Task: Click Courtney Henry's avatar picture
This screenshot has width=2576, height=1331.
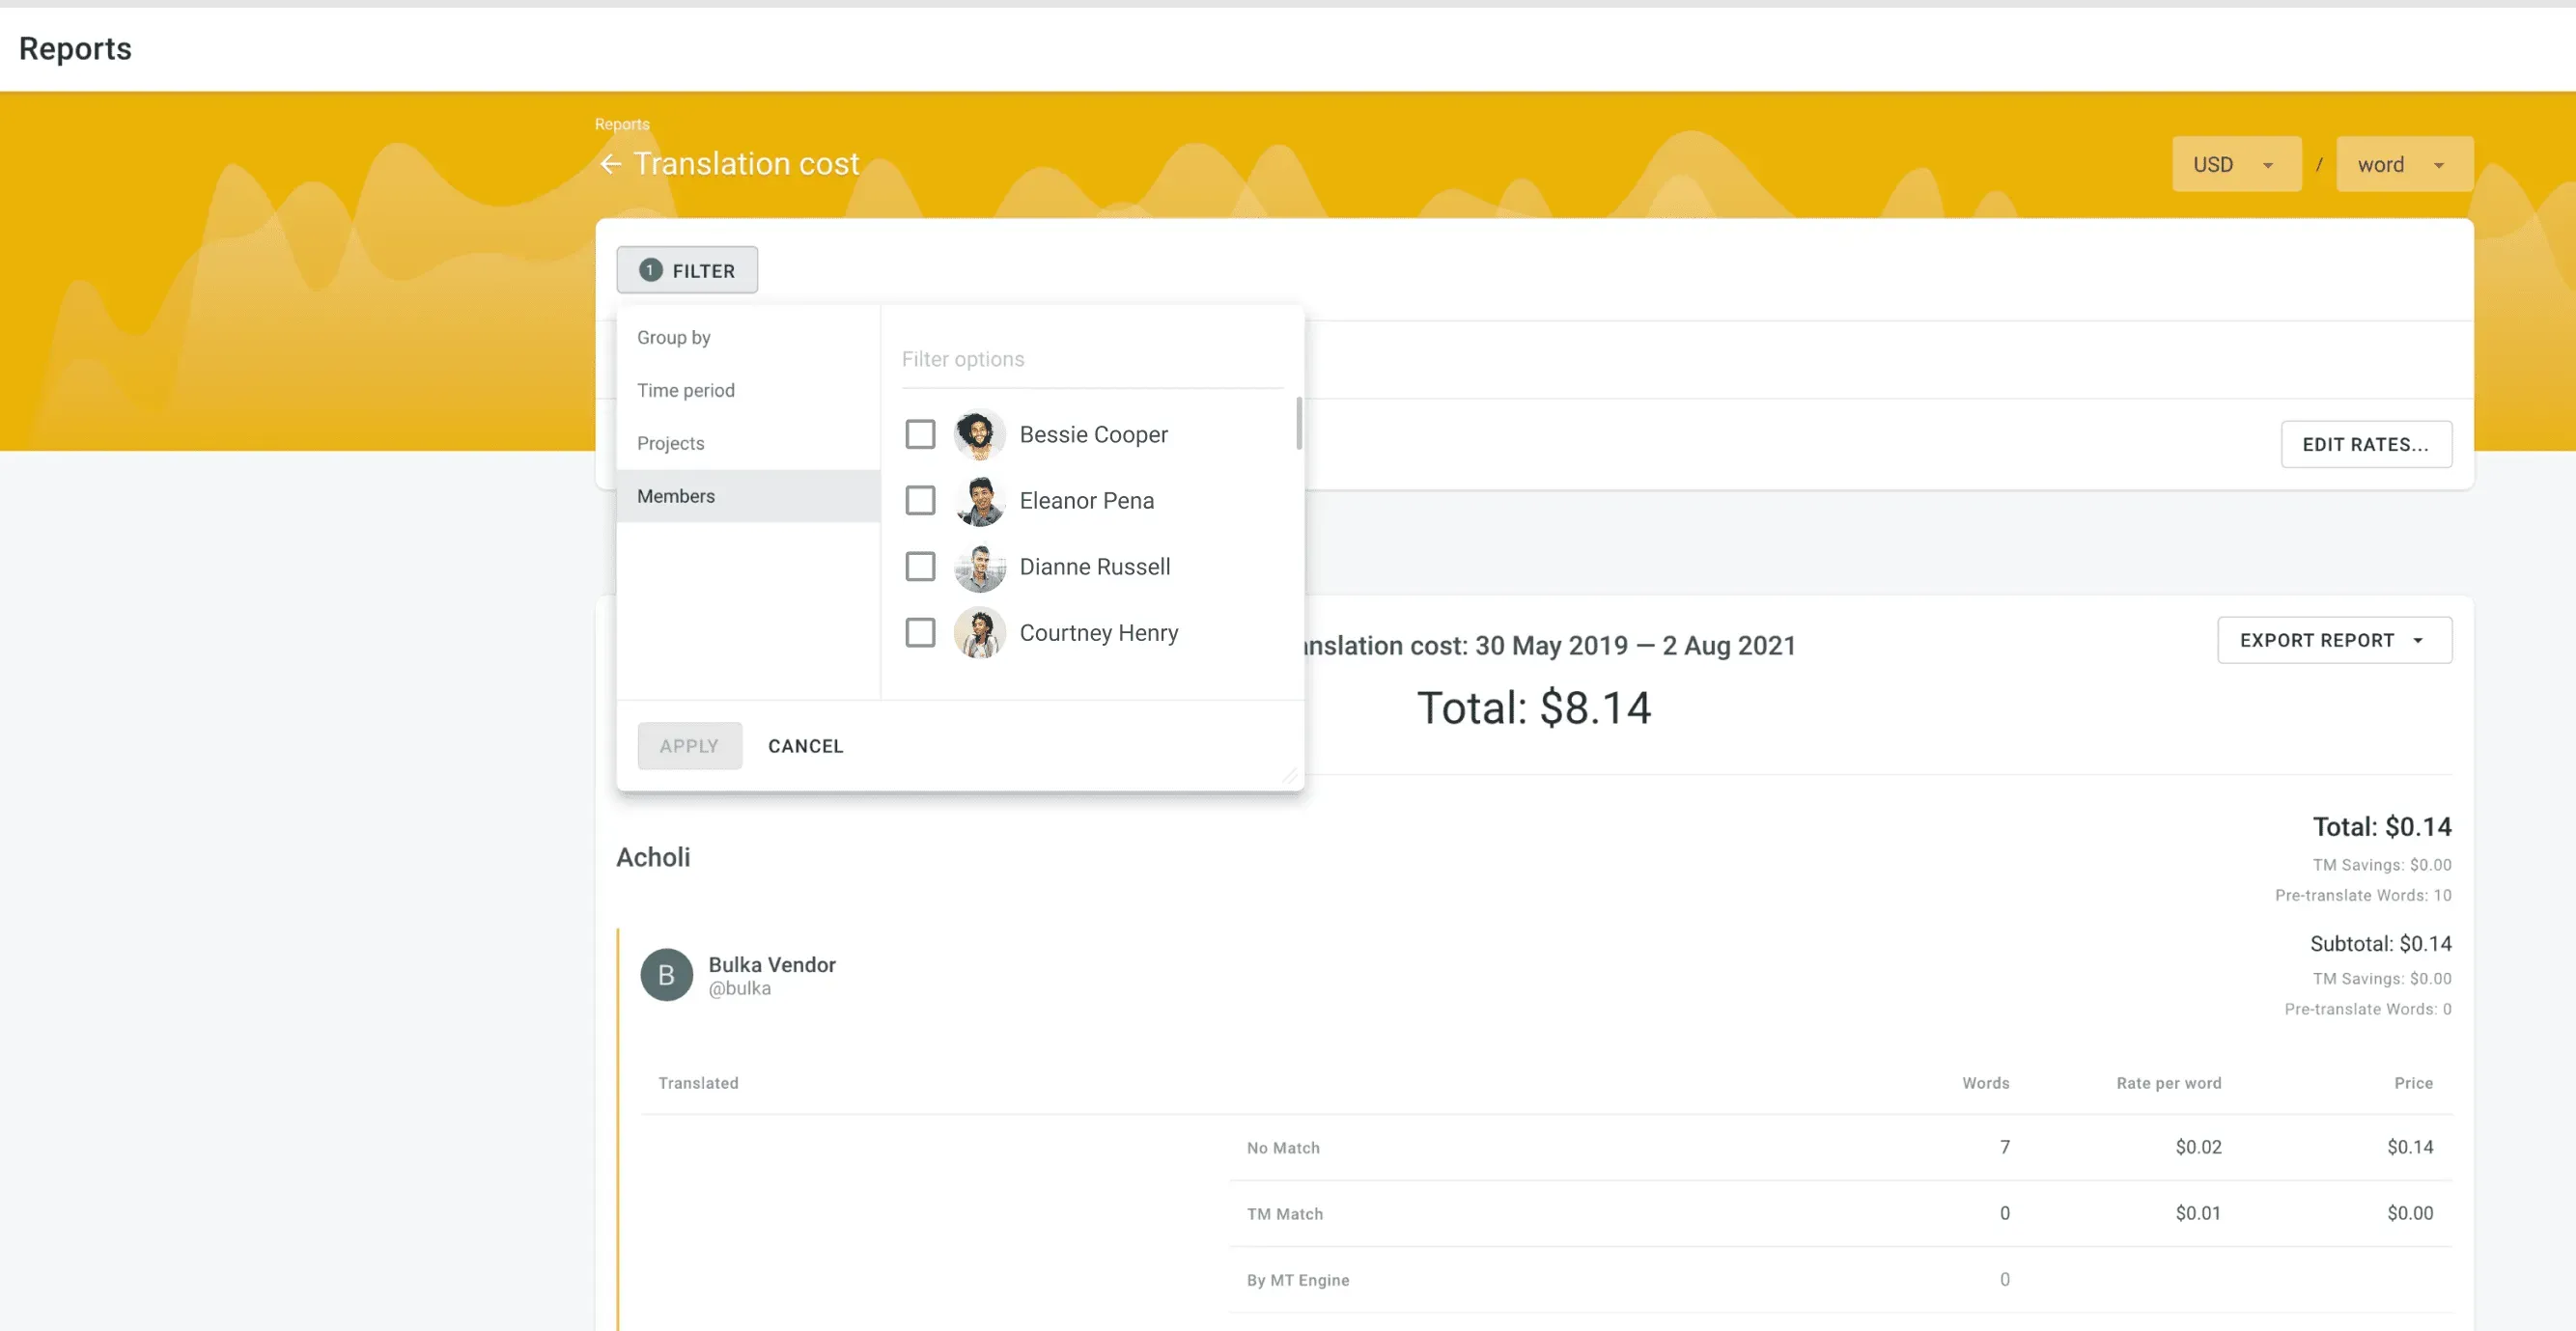Action: 979,633
